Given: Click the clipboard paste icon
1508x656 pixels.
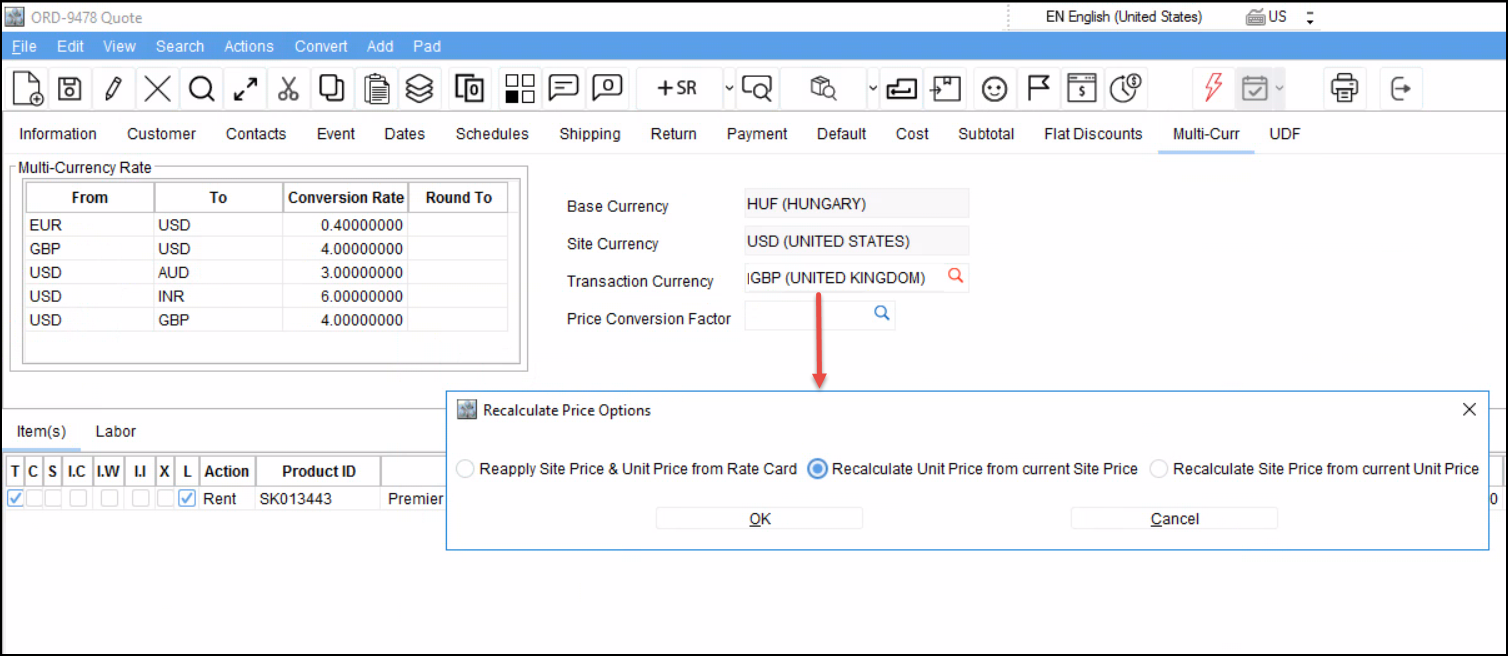Looking at the screenshot, I should 376,89.
